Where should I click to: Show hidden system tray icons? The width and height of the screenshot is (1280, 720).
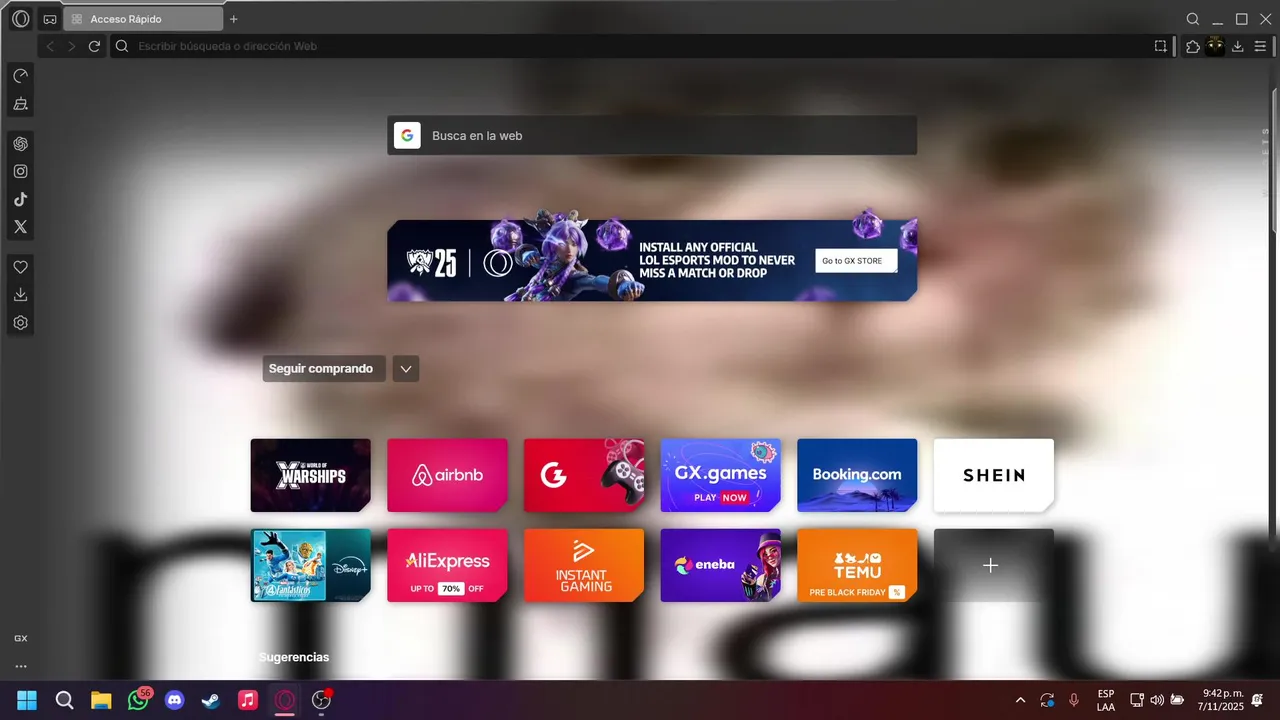(x=1020, y=700)
